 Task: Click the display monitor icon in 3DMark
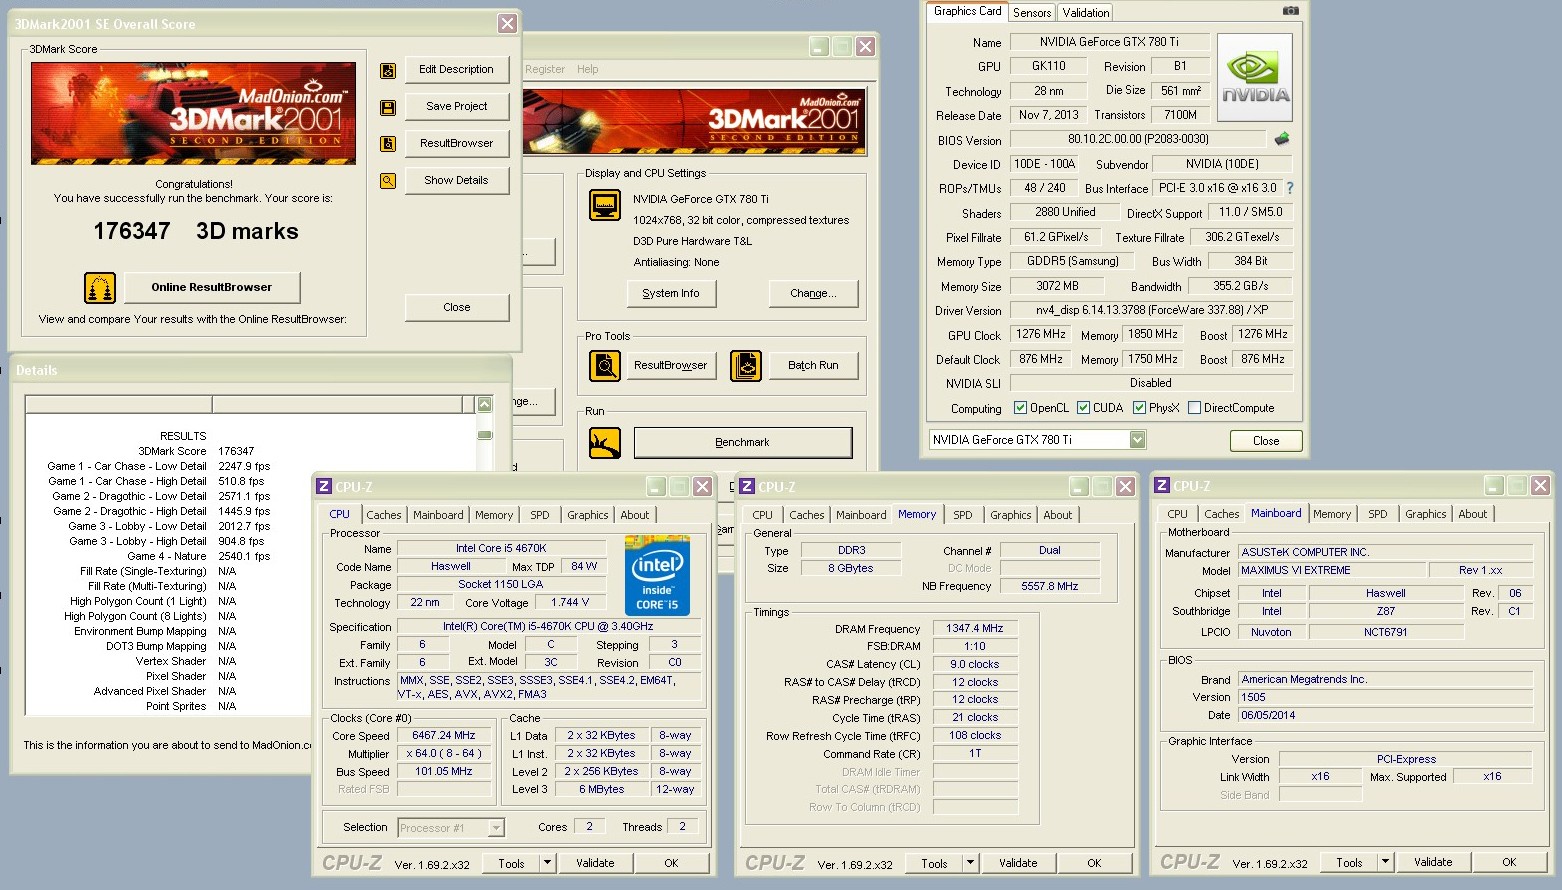point(605,205)
